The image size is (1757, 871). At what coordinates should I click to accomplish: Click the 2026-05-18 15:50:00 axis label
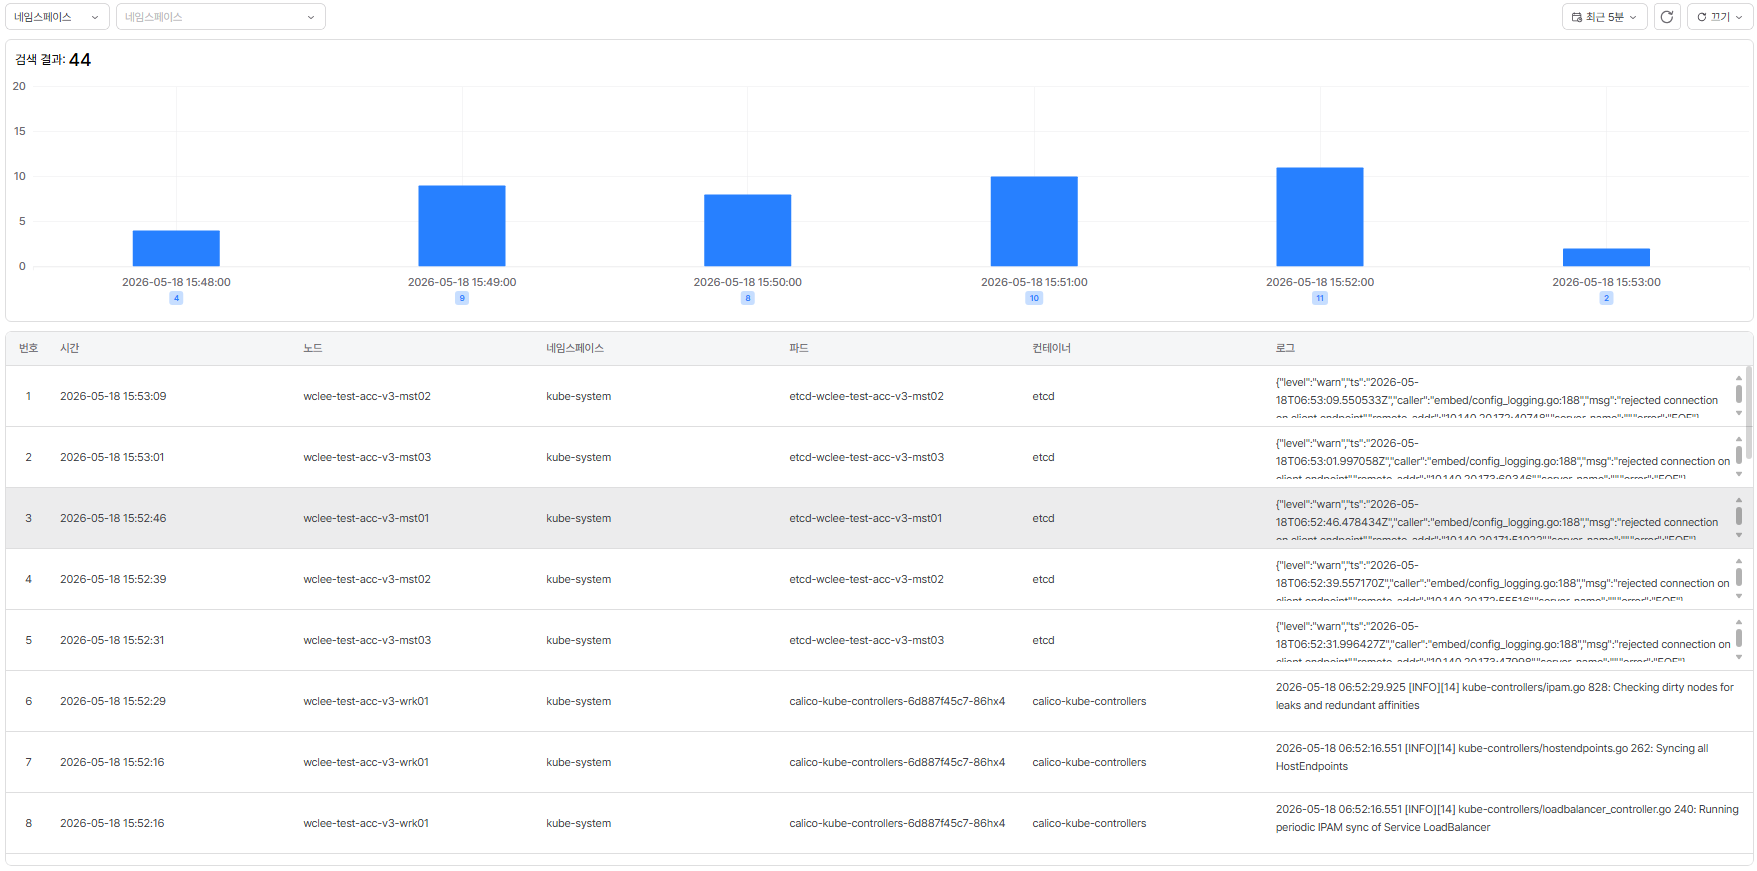click(748, 282)
